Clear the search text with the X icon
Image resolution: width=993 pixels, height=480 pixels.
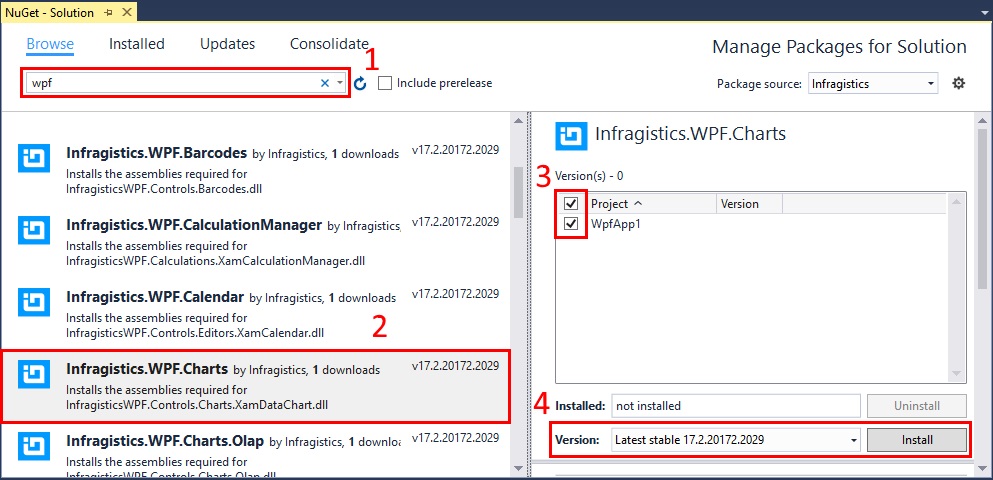click(325, 83)
